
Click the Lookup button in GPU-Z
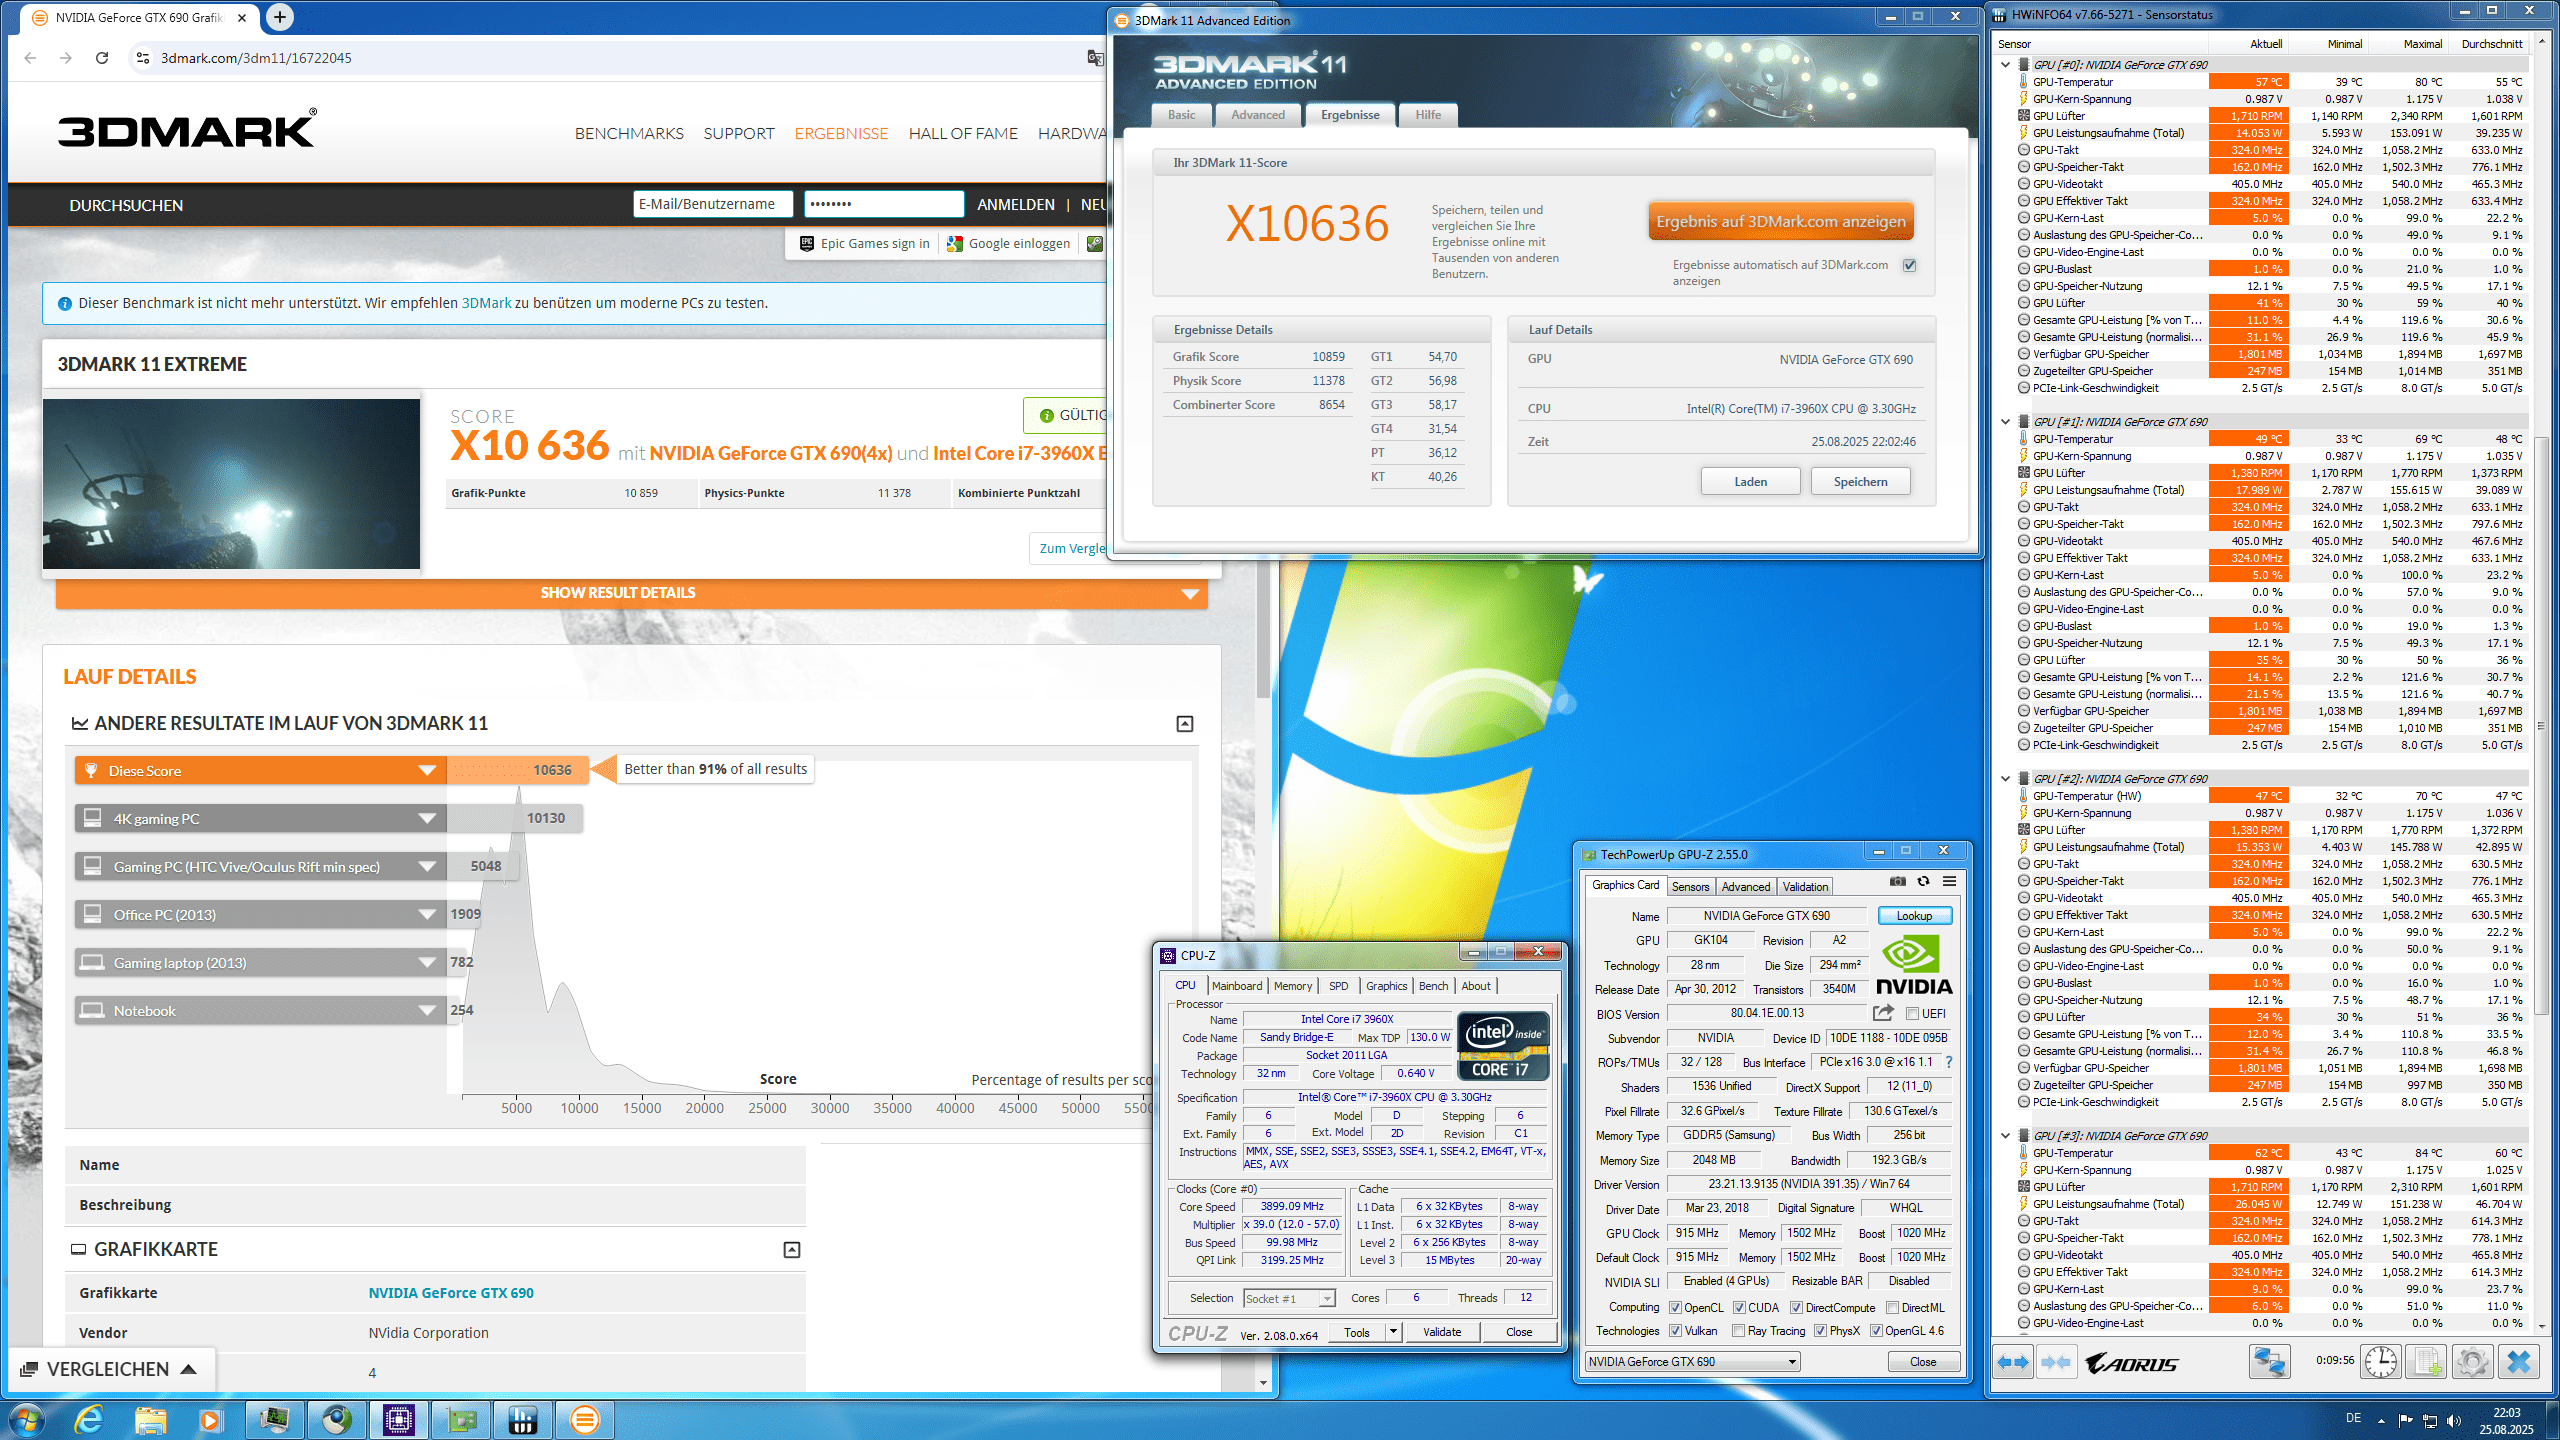(x=1914, y=916)
